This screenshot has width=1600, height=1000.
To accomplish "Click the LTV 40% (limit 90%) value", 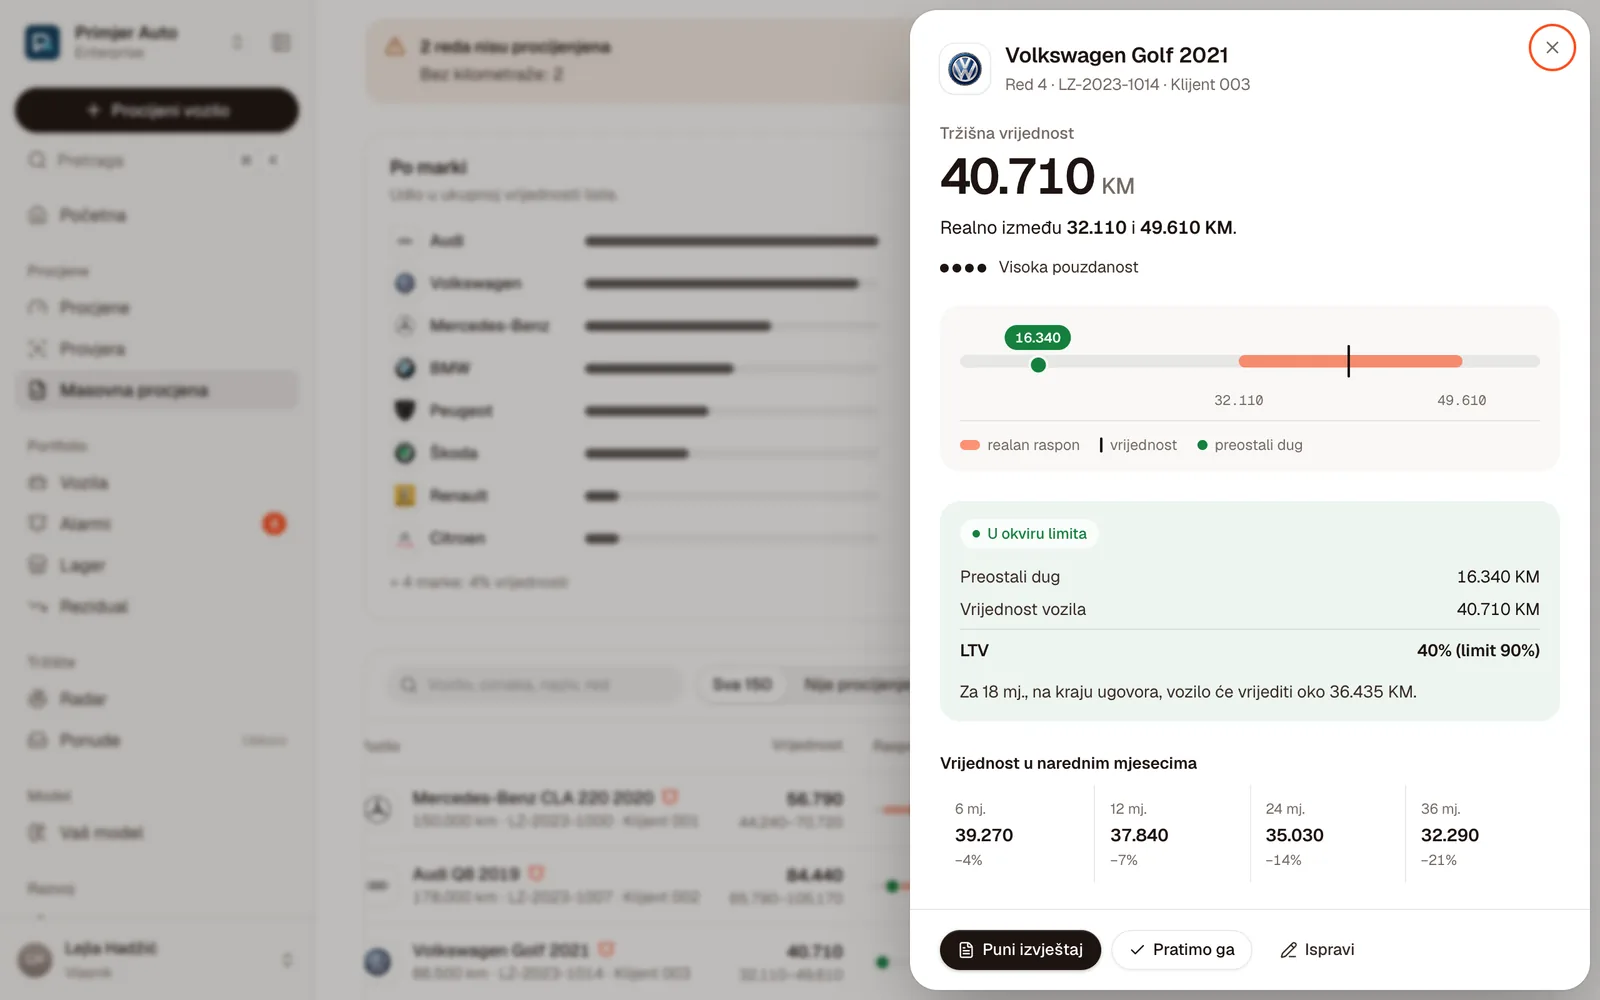I will (x=1478, y=651).
